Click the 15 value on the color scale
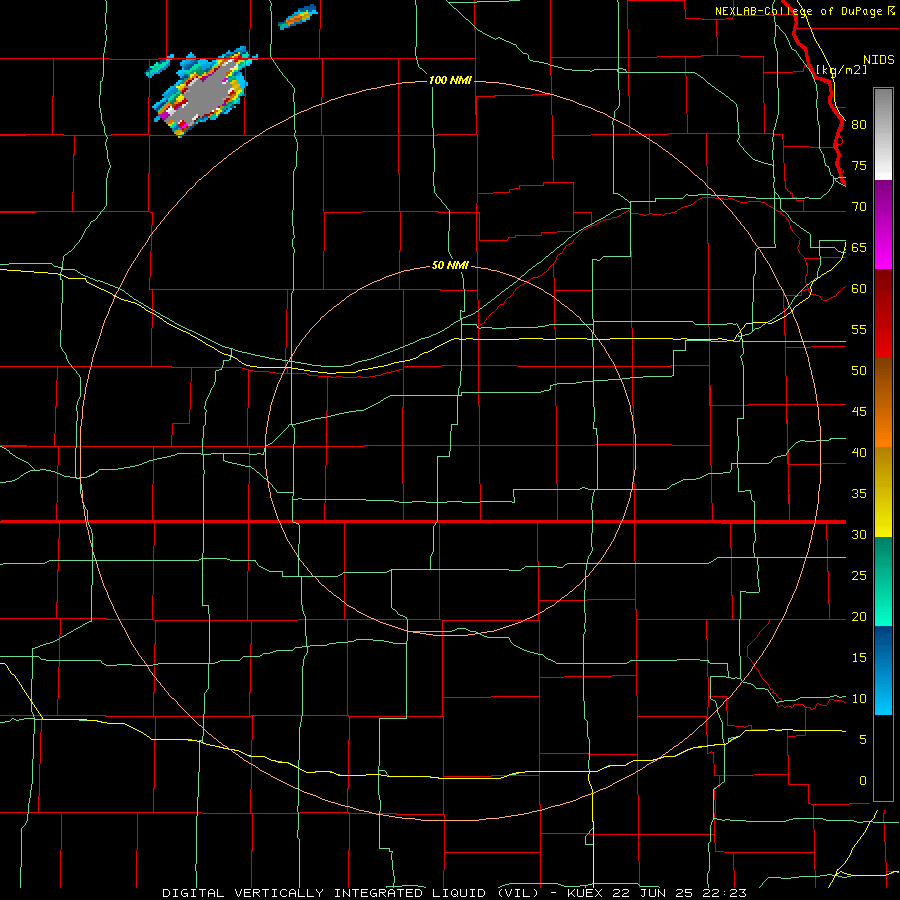Screen dimensions: 900x900 (859, 658)
